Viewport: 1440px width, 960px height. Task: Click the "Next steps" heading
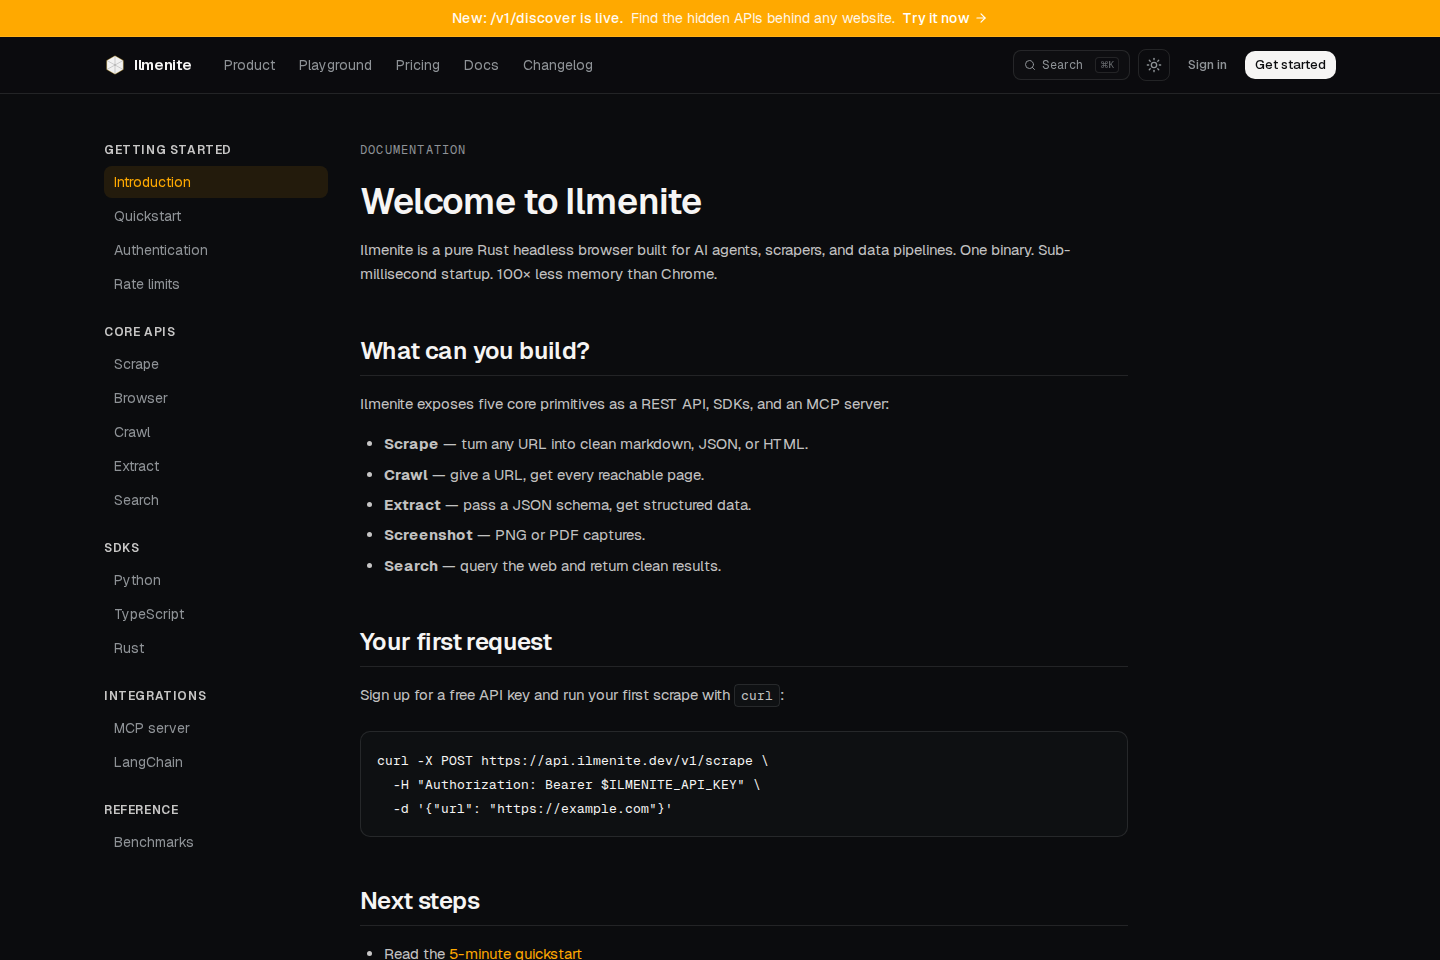(420, 901)
